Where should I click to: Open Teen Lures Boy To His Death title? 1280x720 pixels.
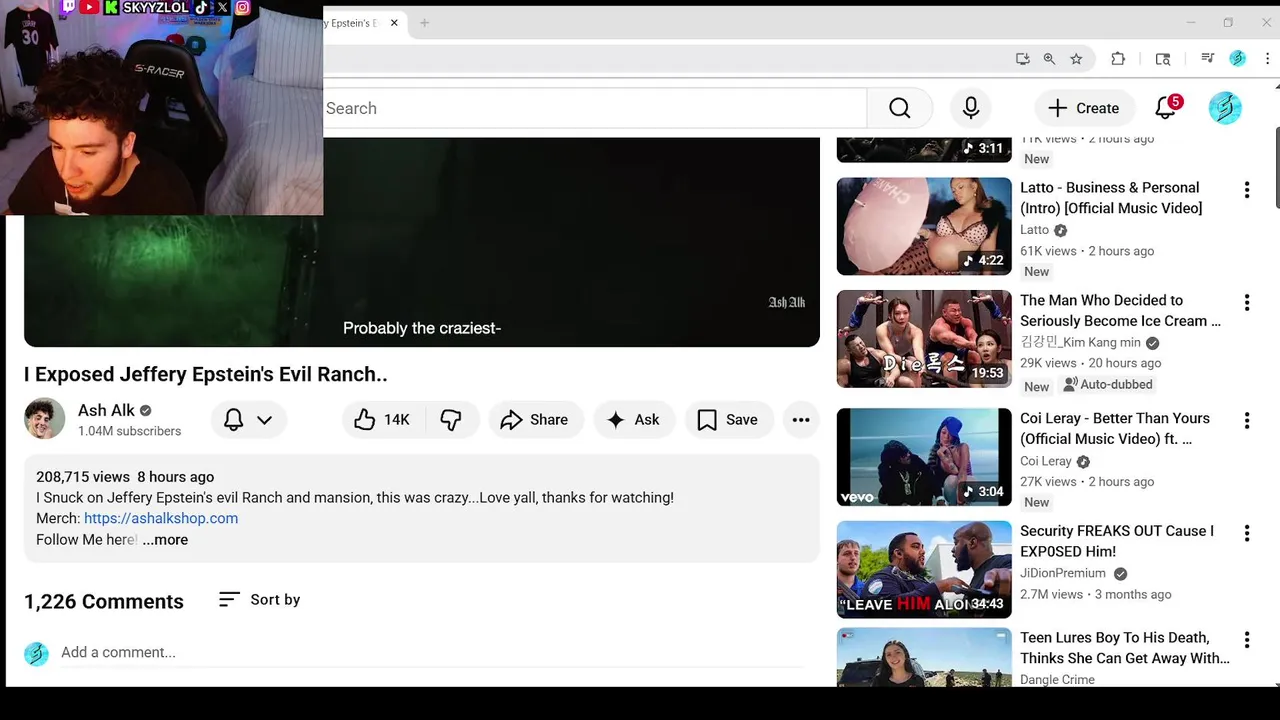click(x=1125, y=648)
